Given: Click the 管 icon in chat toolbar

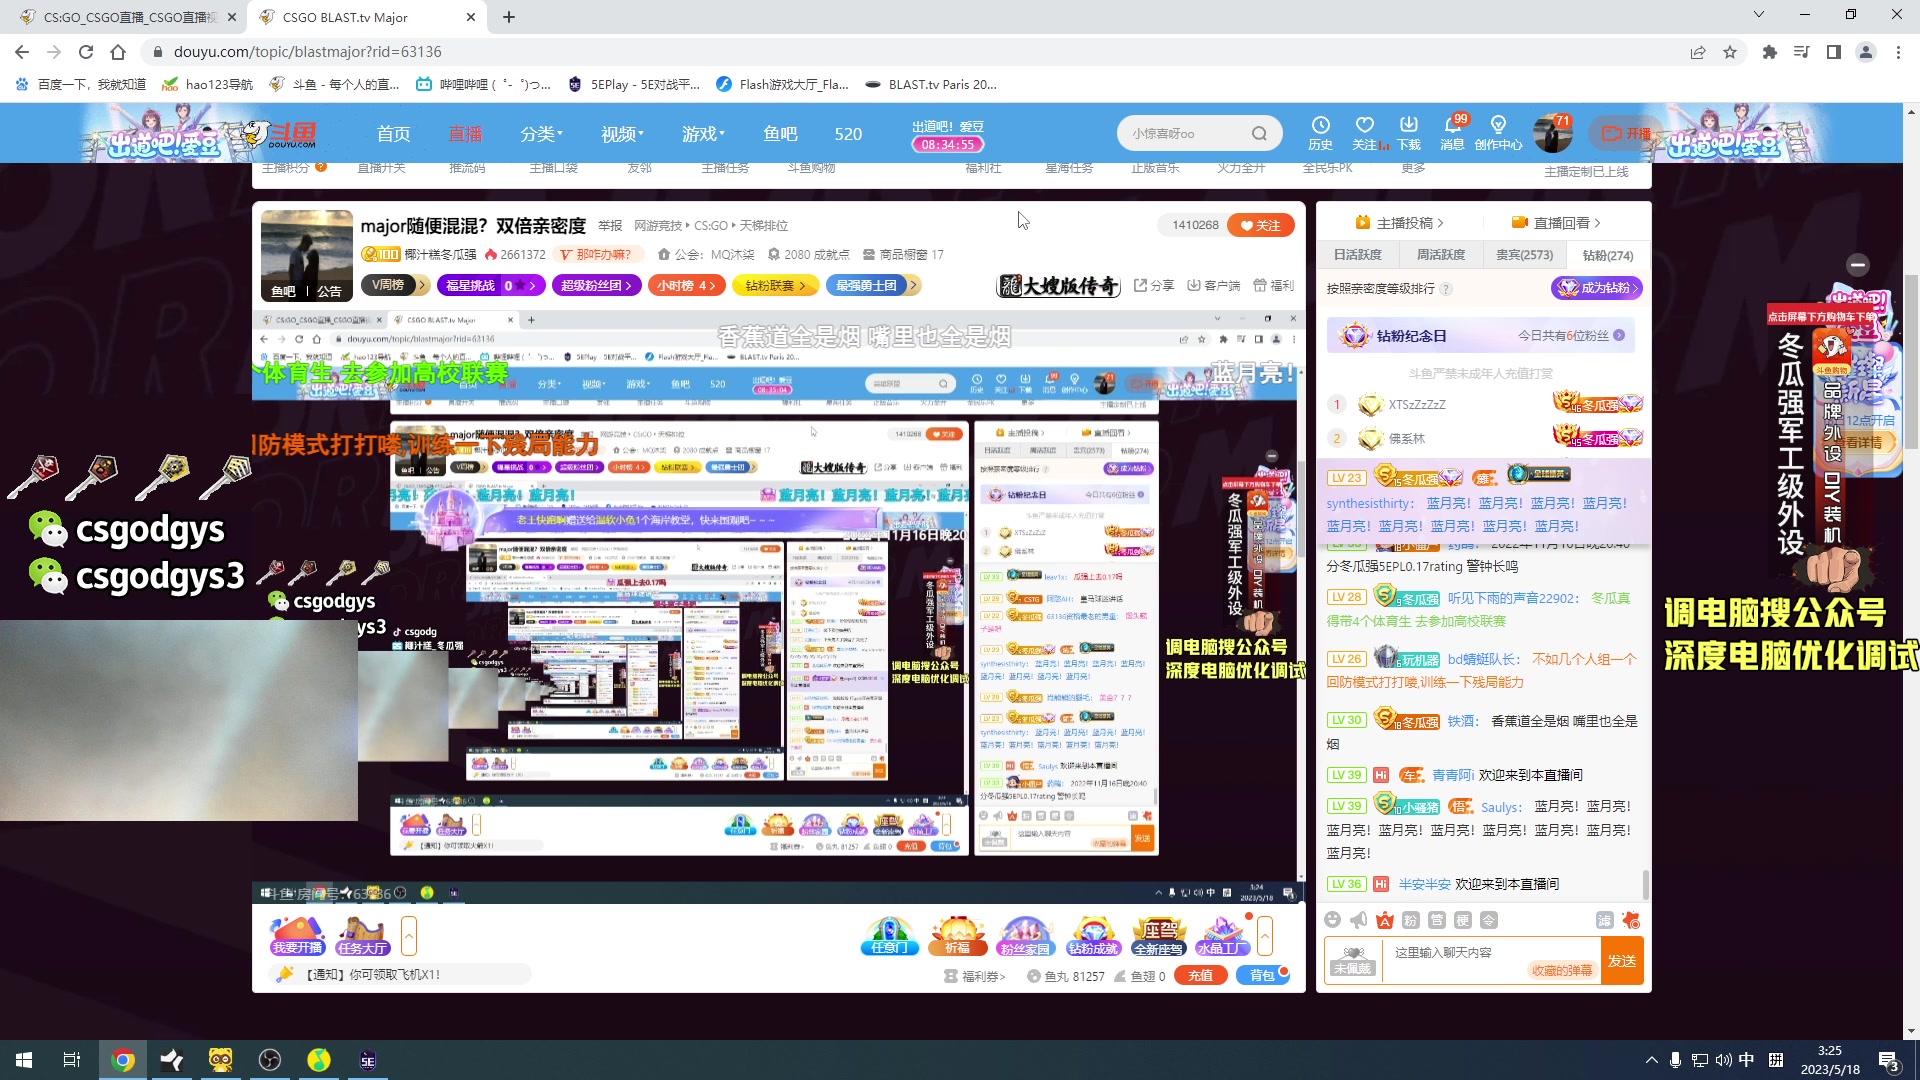Looking at the screenshot, I should [x=1436, y=920].
